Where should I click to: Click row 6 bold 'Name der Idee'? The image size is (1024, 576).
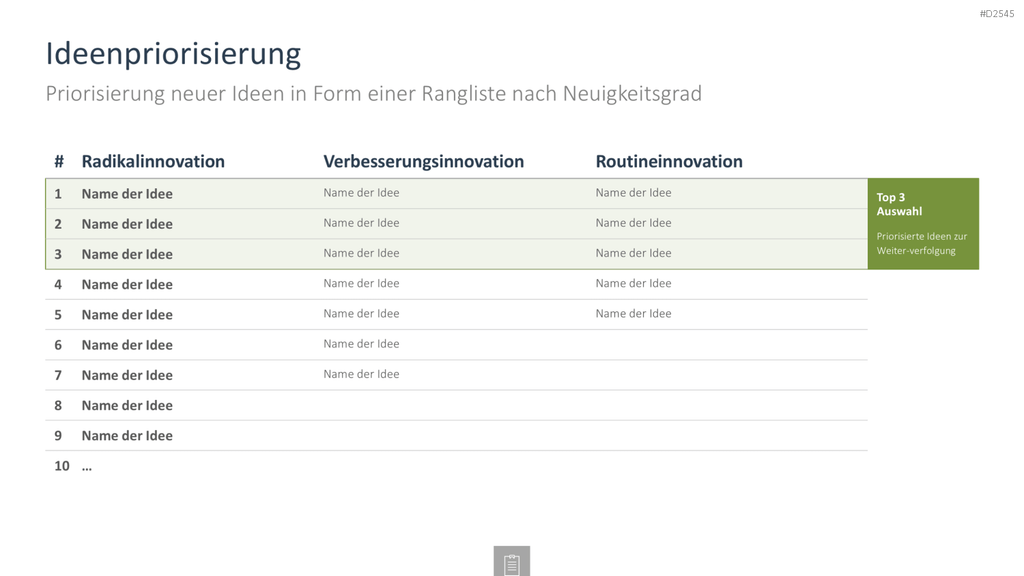pos(127,345)
